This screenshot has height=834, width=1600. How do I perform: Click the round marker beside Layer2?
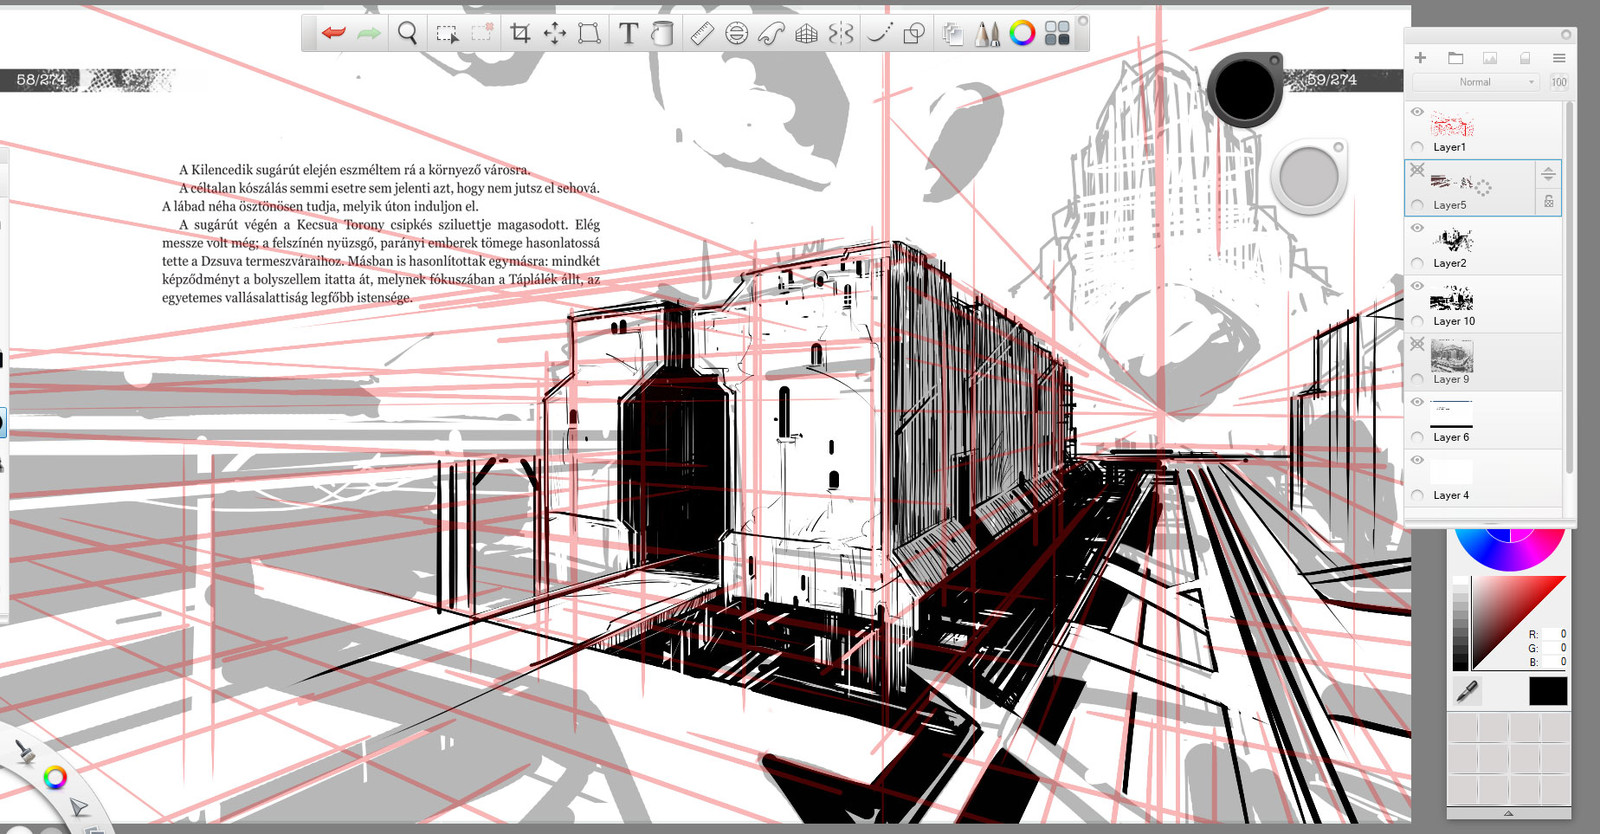[x=1417, y=263]
